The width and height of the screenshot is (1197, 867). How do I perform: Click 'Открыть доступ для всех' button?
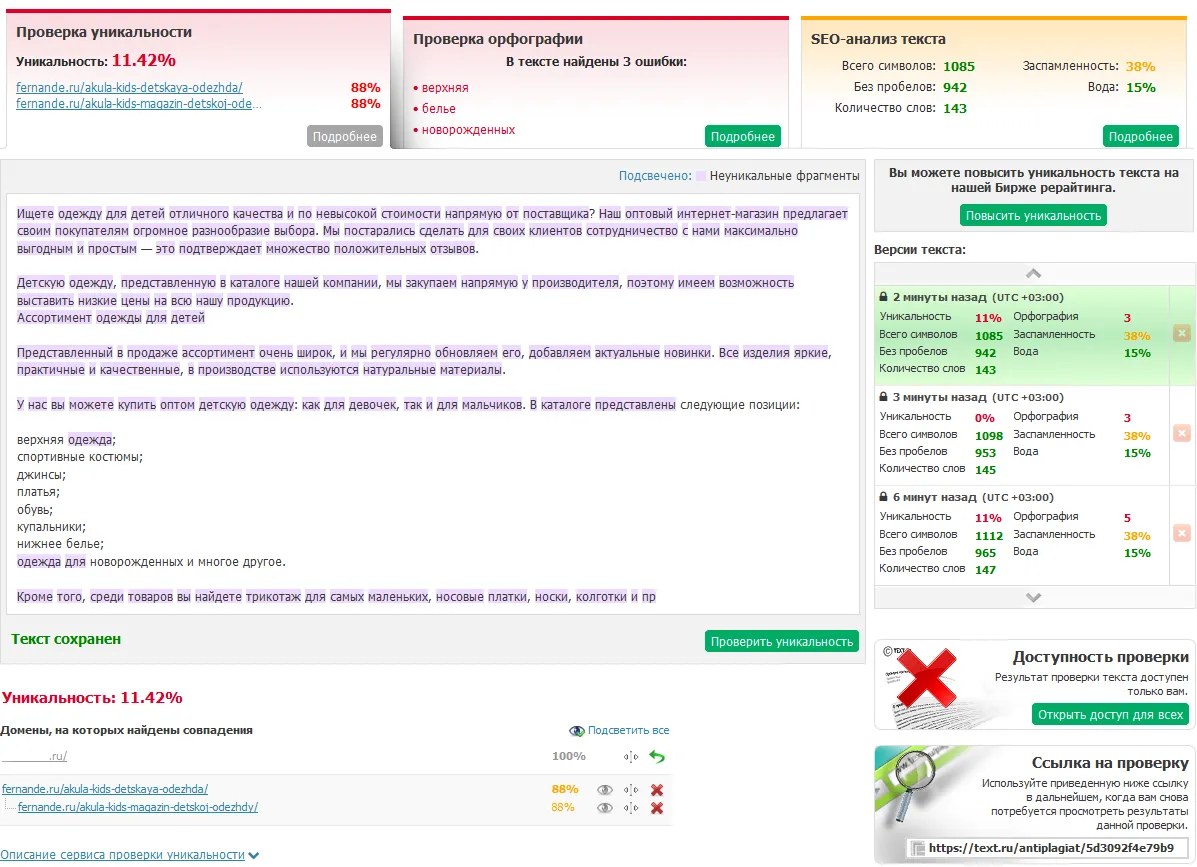point(1111,714)
